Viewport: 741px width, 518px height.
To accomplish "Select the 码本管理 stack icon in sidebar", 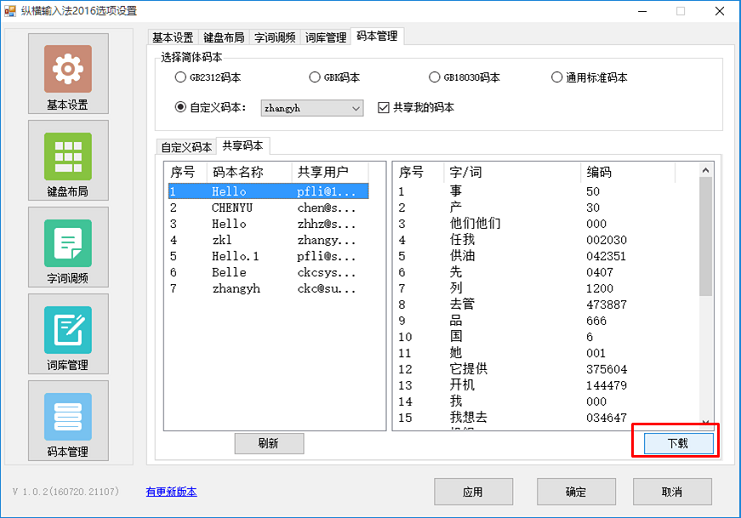I will [67, 417].
